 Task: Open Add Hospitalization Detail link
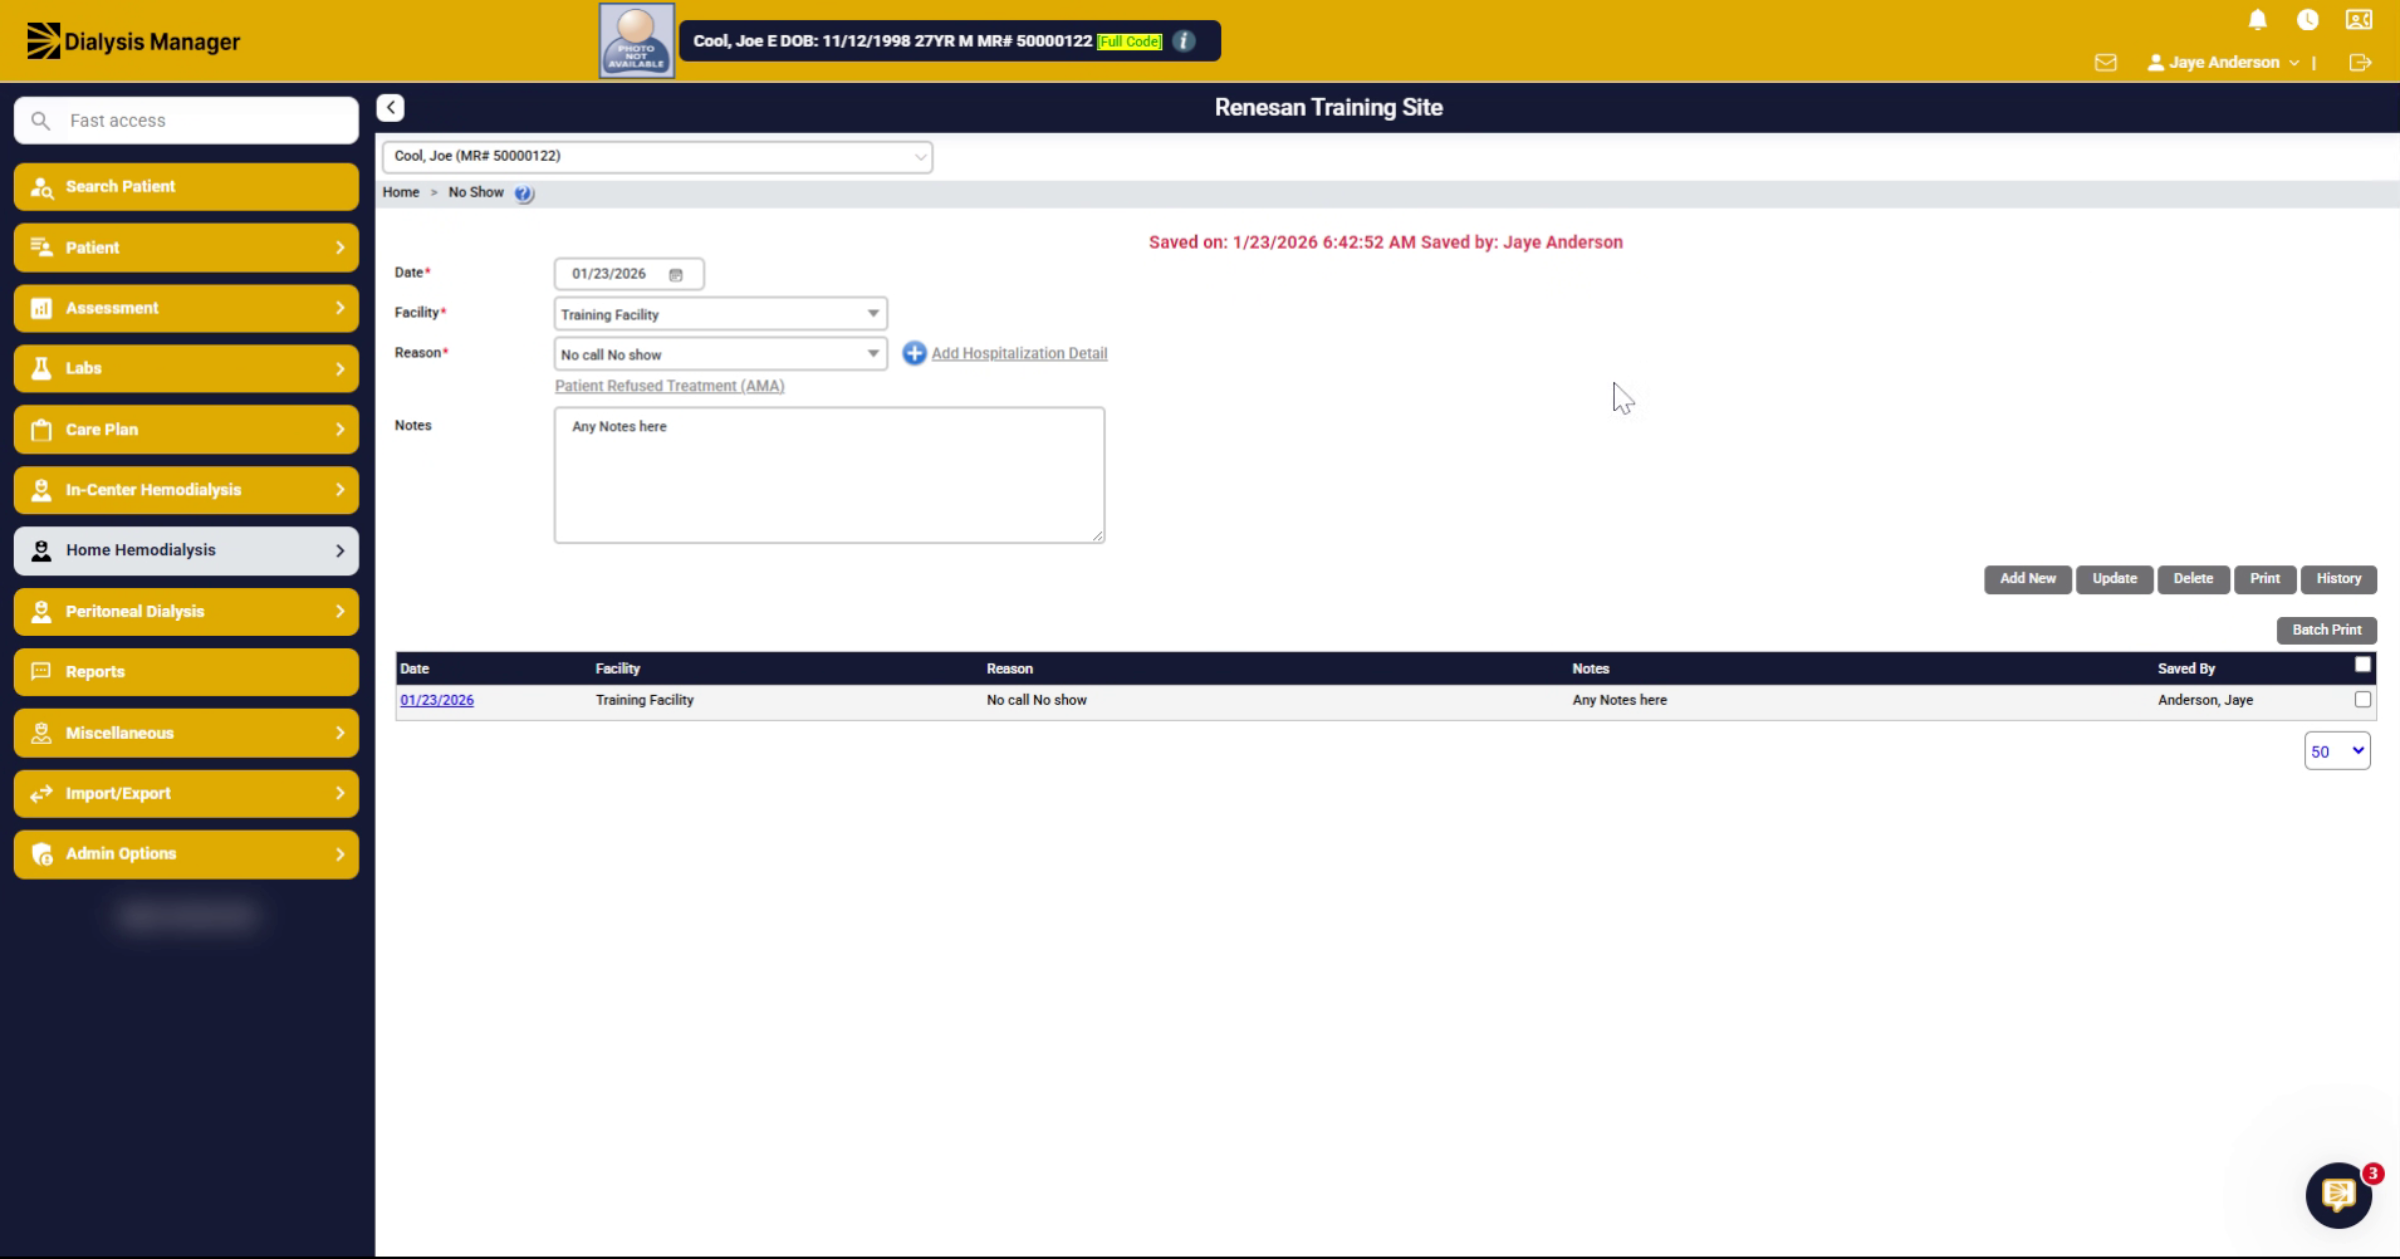click(x=1019, y=353)
